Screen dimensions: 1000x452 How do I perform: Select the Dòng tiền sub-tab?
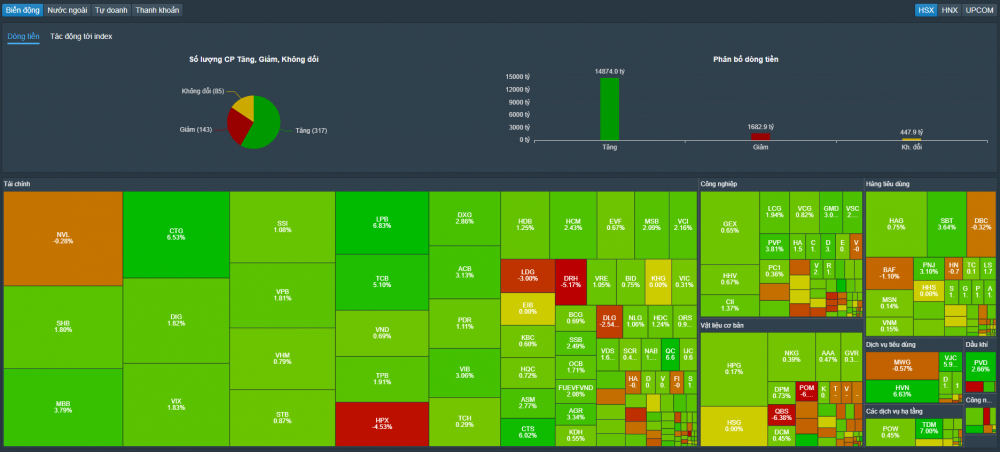(23, 36)
